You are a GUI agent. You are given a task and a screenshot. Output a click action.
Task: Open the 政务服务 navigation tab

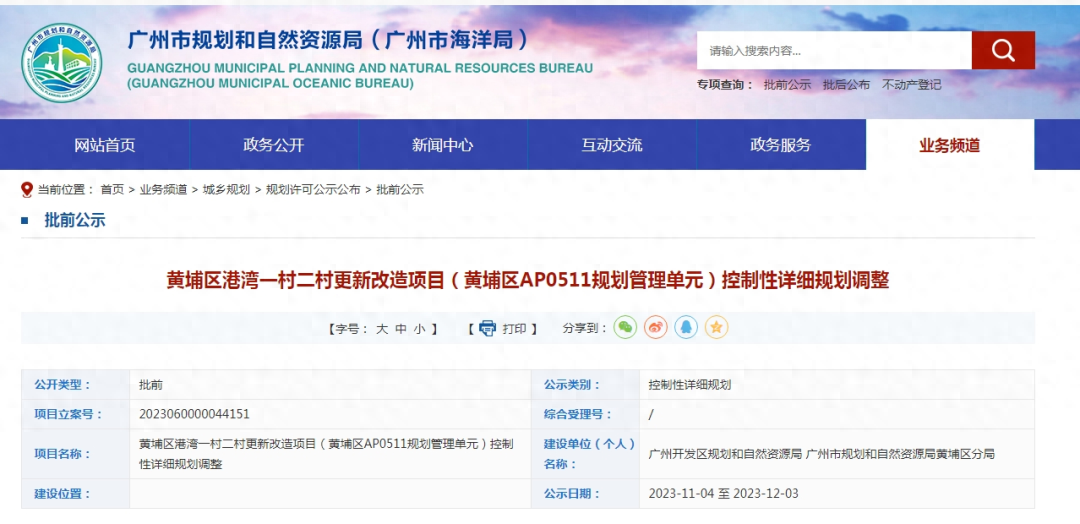[x=781, y=145]
